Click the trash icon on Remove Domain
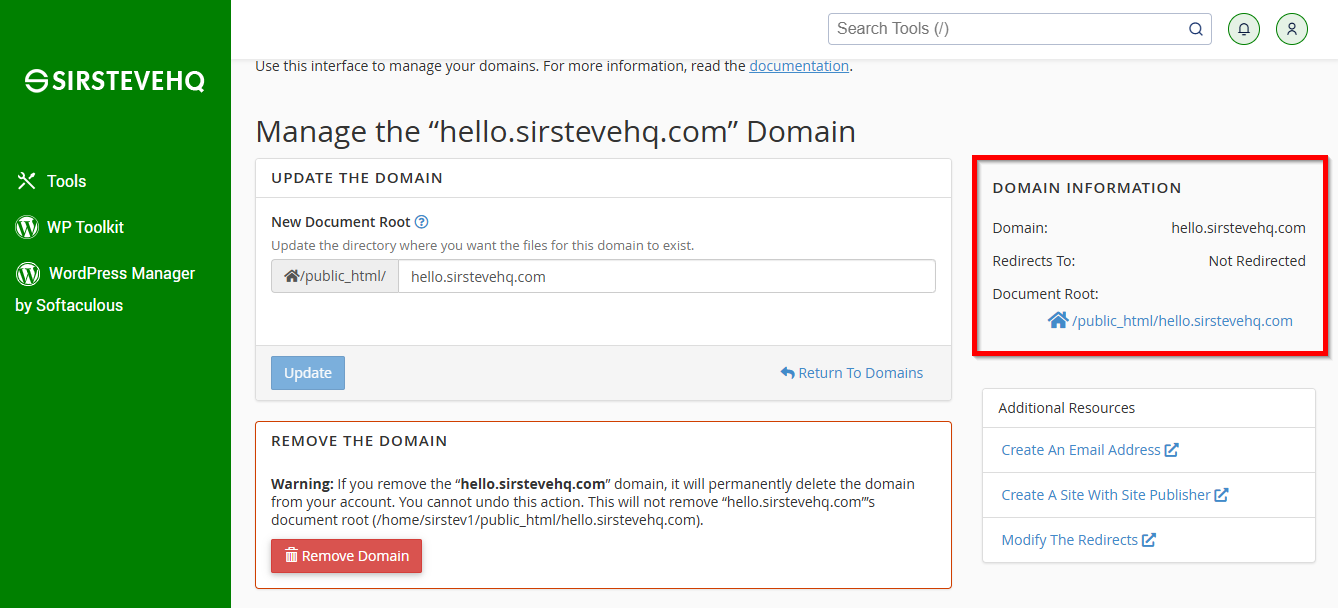The image size is (1338, 608). pos(291,556)
